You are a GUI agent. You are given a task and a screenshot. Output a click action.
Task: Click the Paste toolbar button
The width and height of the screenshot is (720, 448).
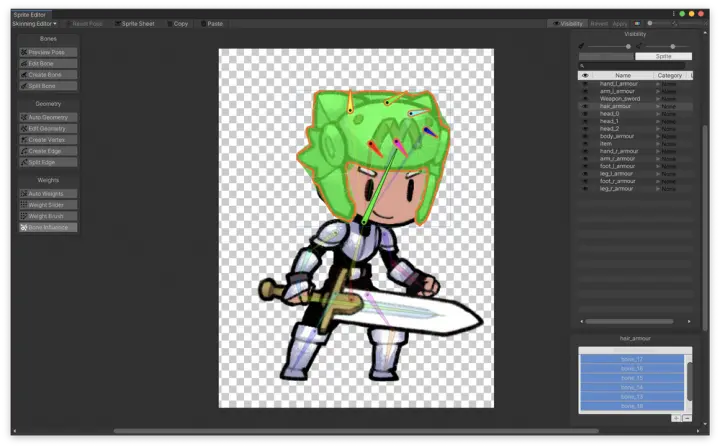click(212, 23)
